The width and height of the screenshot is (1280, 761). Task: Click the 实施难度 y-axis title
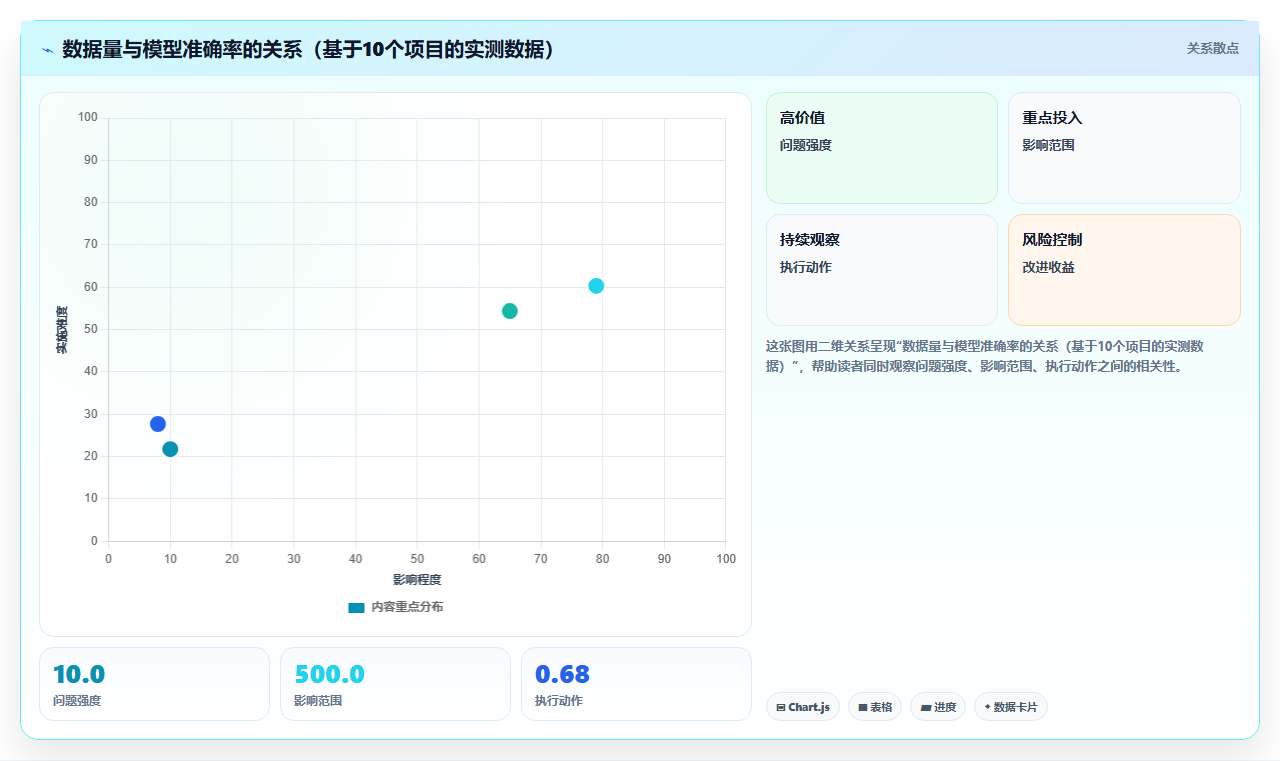tap(62, 329)
